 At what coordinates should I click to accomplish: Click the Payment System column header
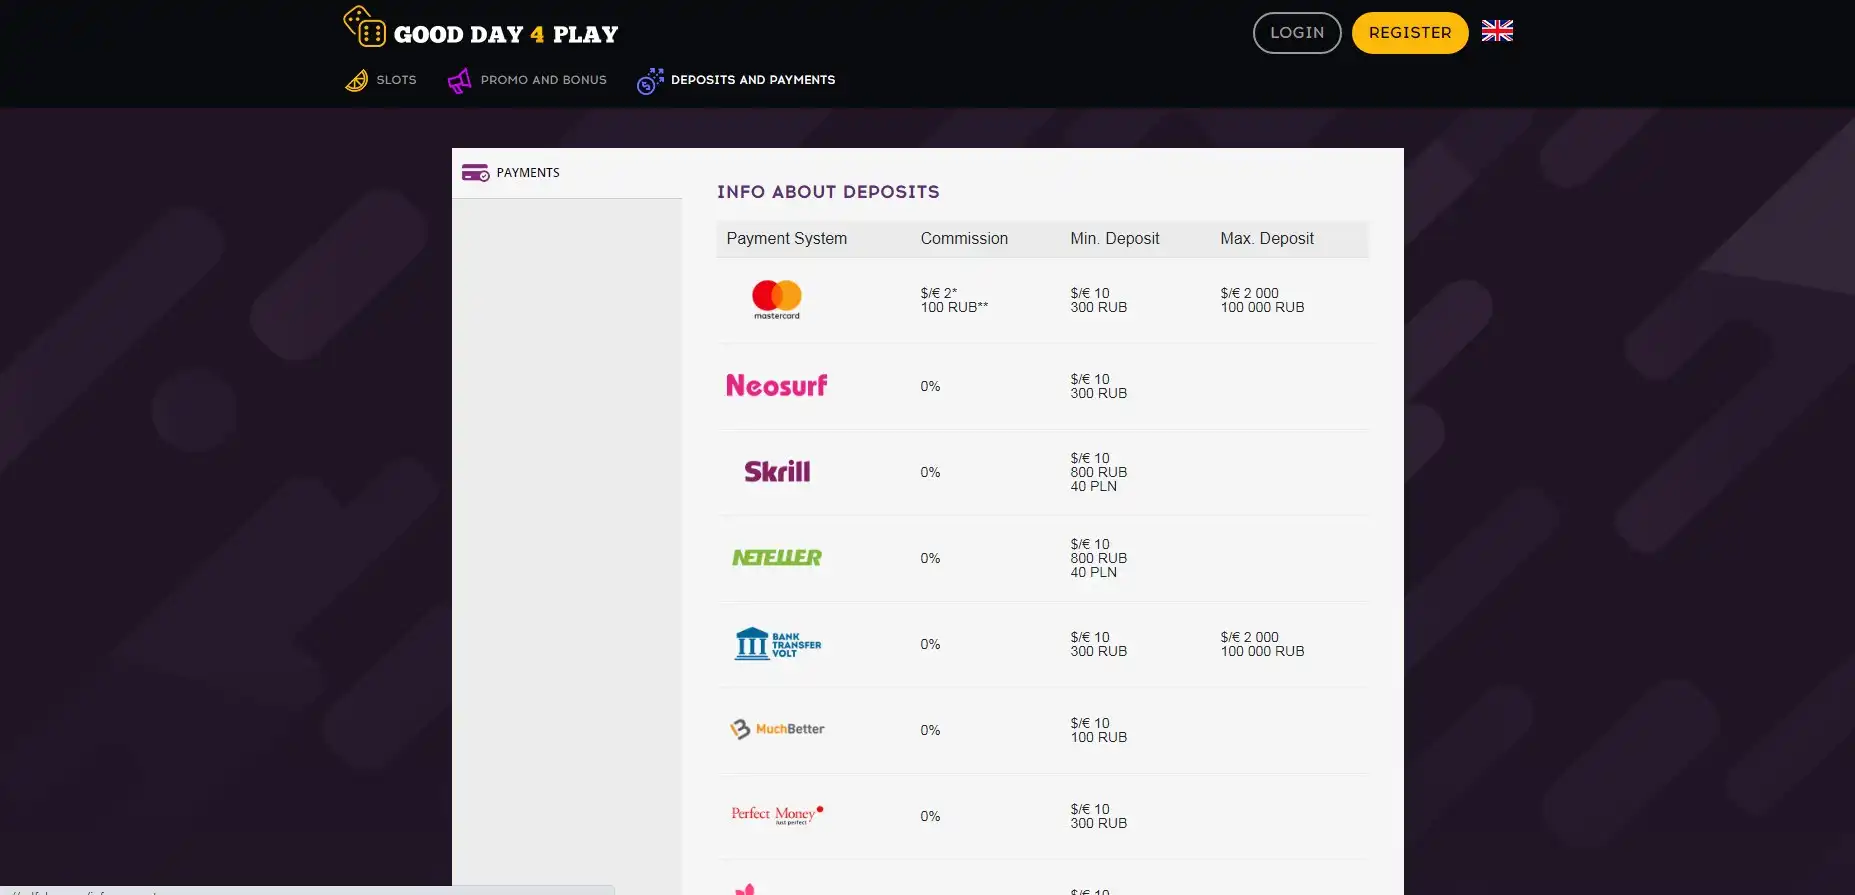[786, 239]
